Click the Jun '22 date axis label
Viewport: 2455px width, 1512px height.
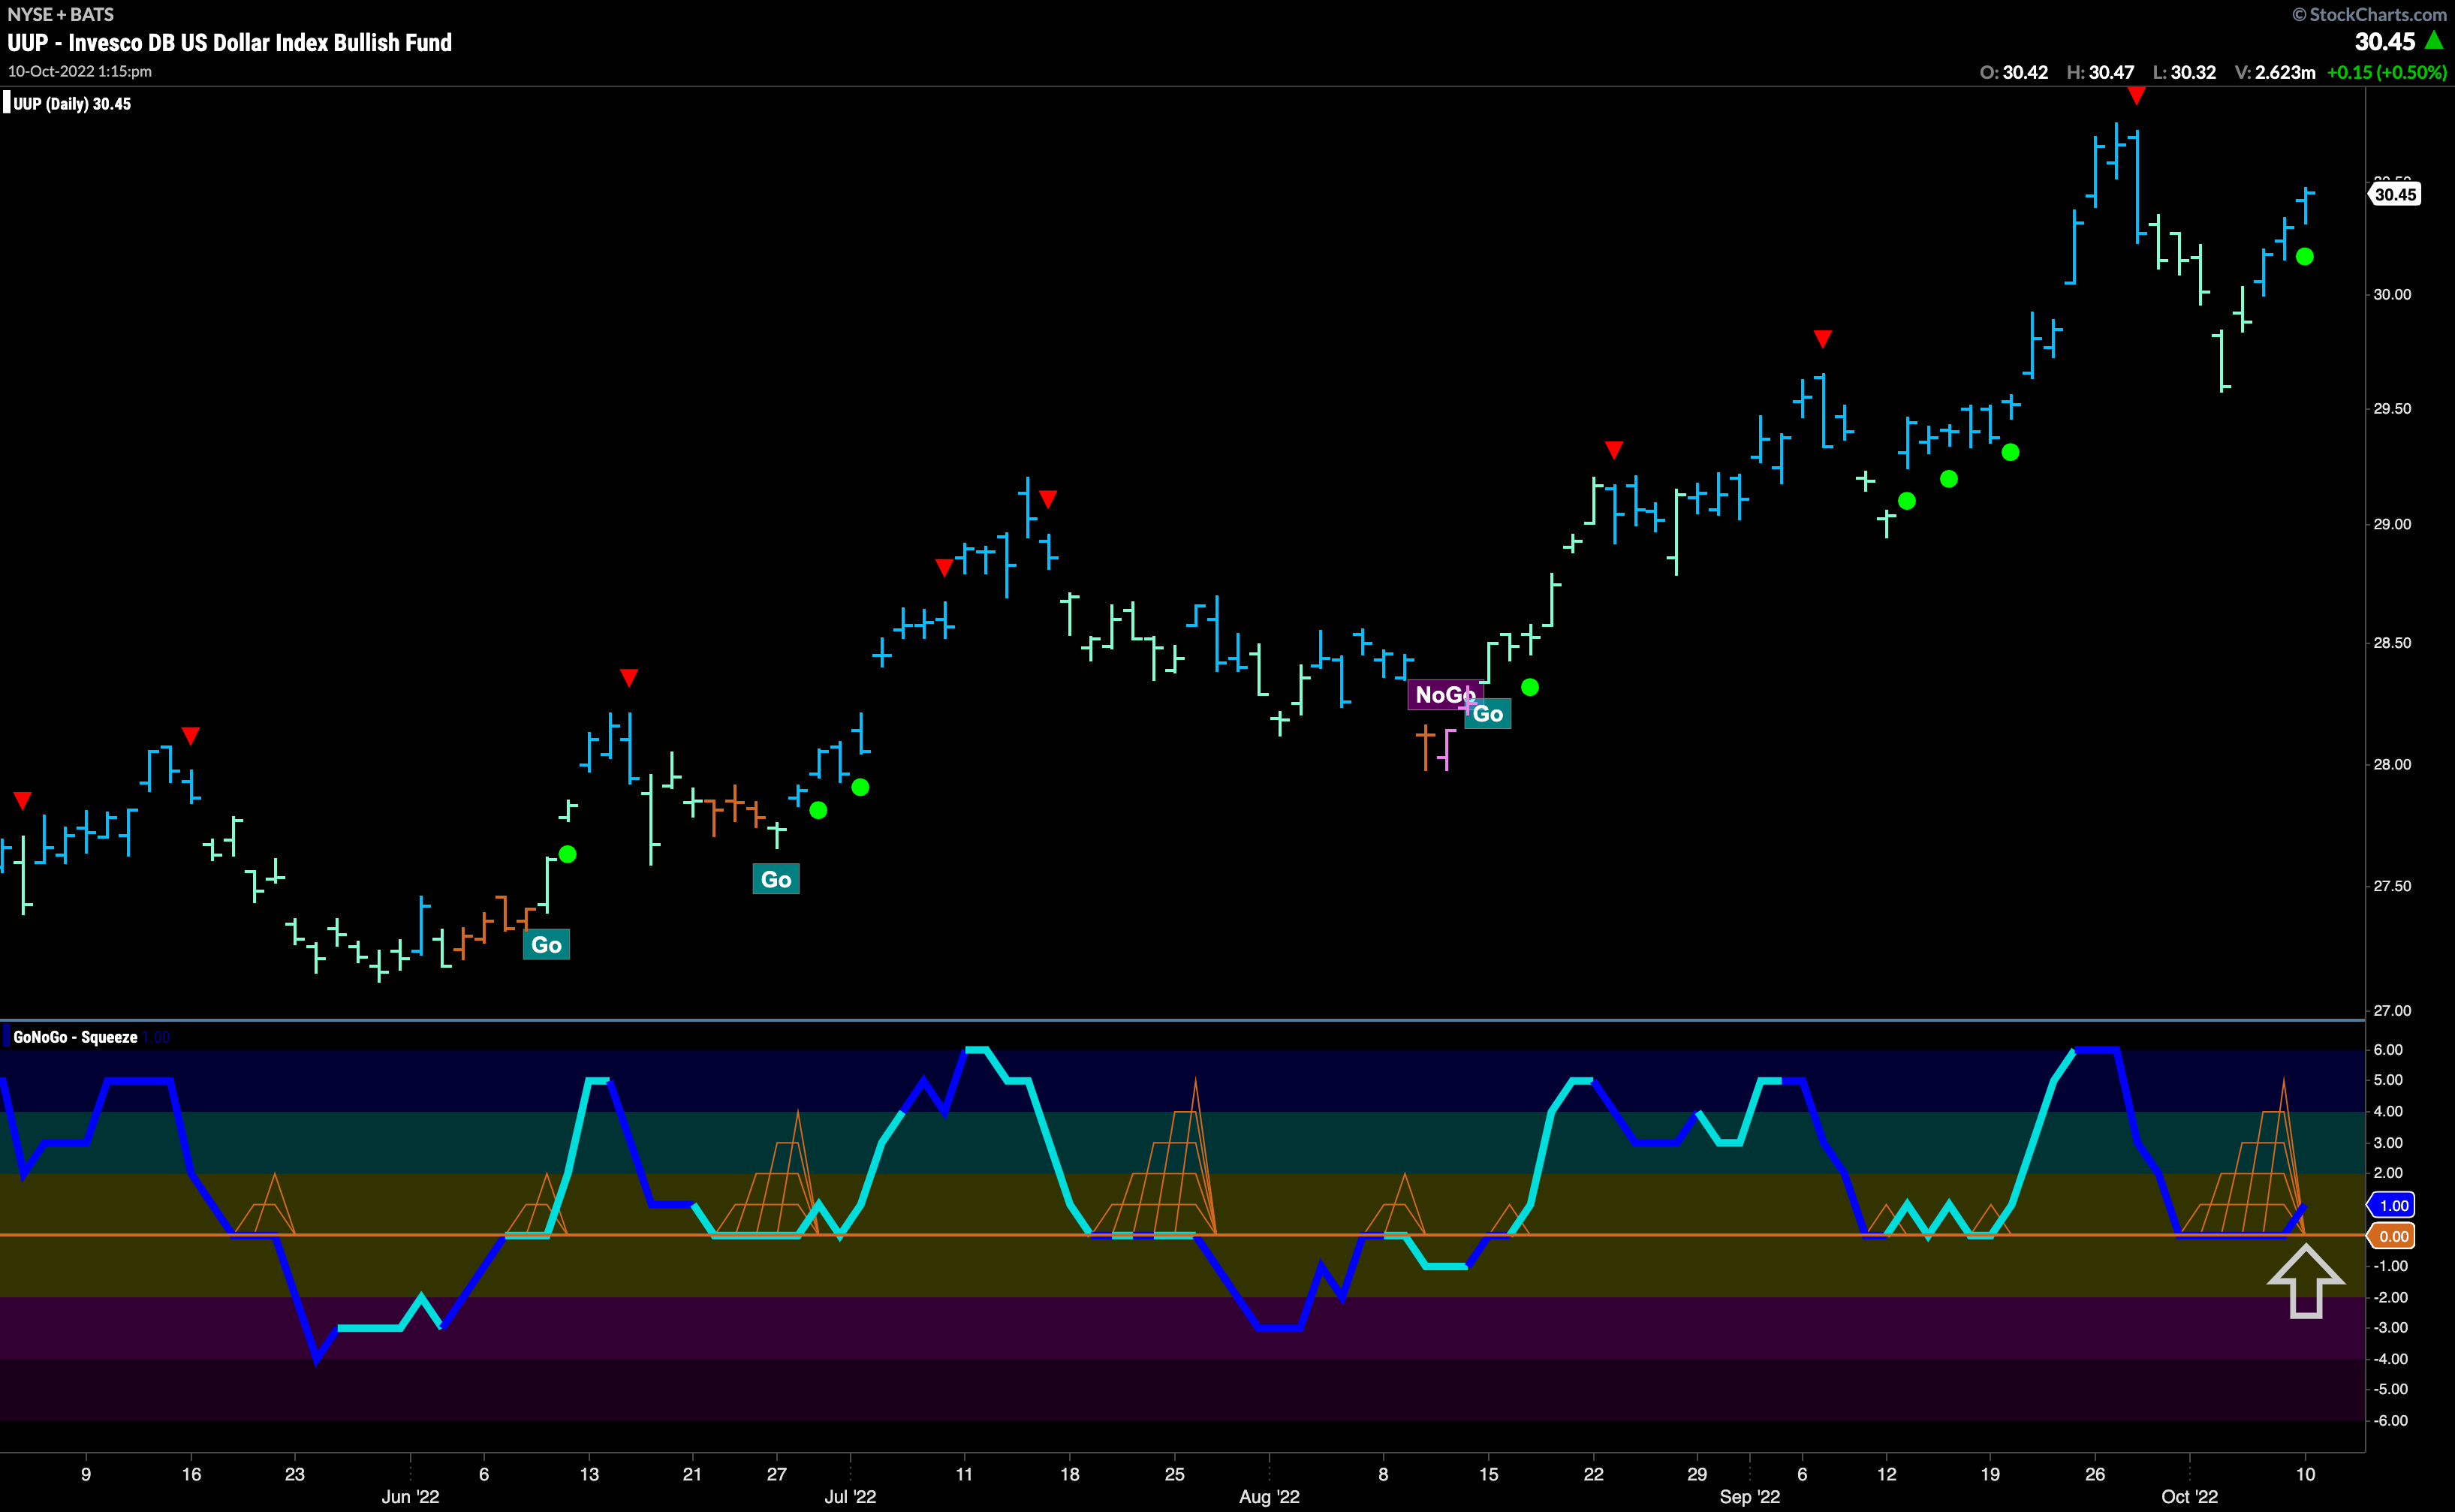pos(410,1497)
